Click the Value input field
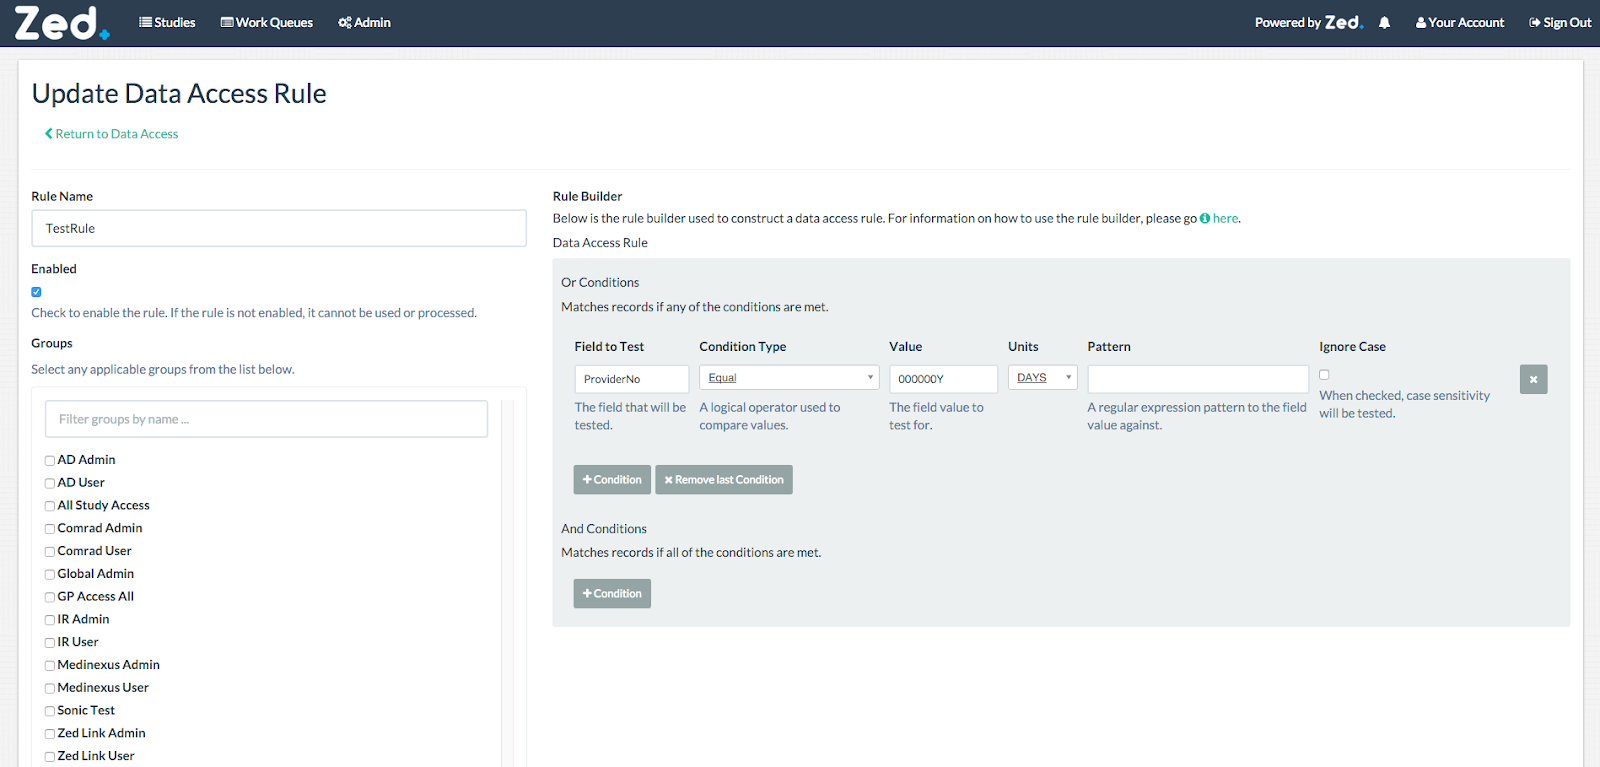This screenshot has height=767, width=1600. click(943, 379)
